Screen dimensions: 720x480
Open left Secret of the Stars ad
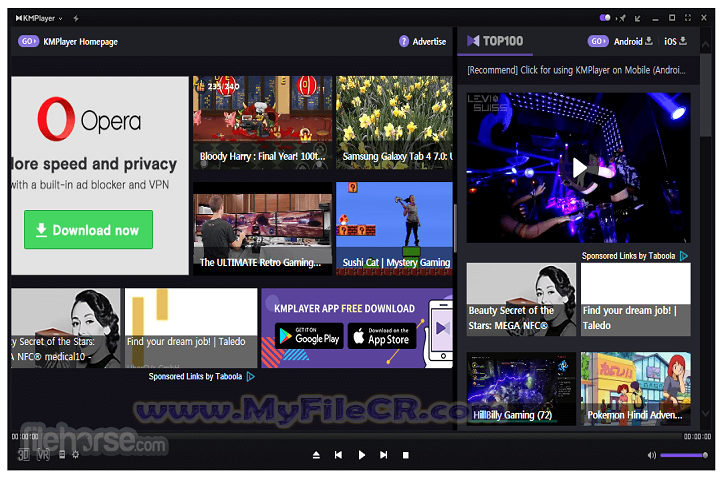[x=66, y=328]
